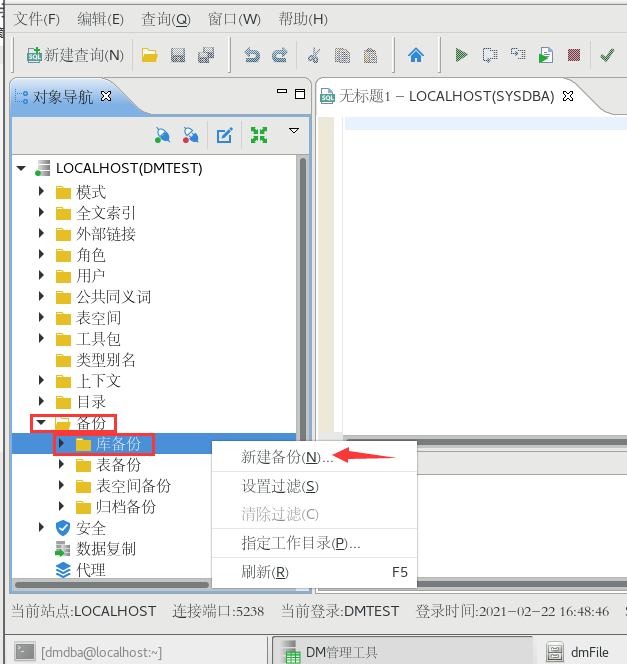Close the 对象导航 tab
The width and height of the screenshot is (627, 664).
pyautogui.click(x=106, y=97)
